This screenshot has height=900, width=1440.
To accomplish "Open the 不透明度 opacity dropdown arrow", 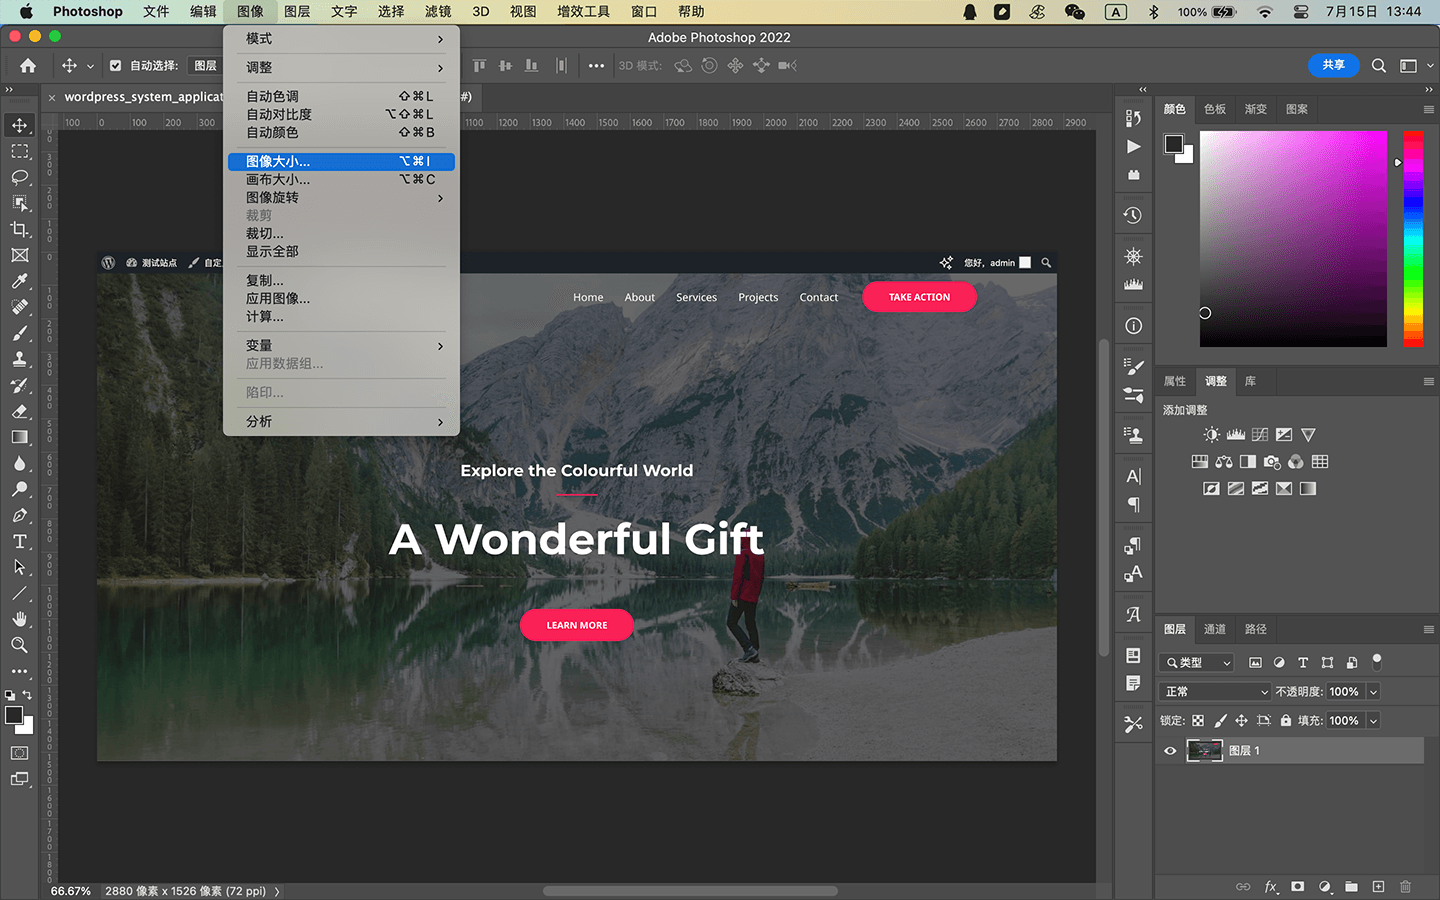I will coord(1373,691).
